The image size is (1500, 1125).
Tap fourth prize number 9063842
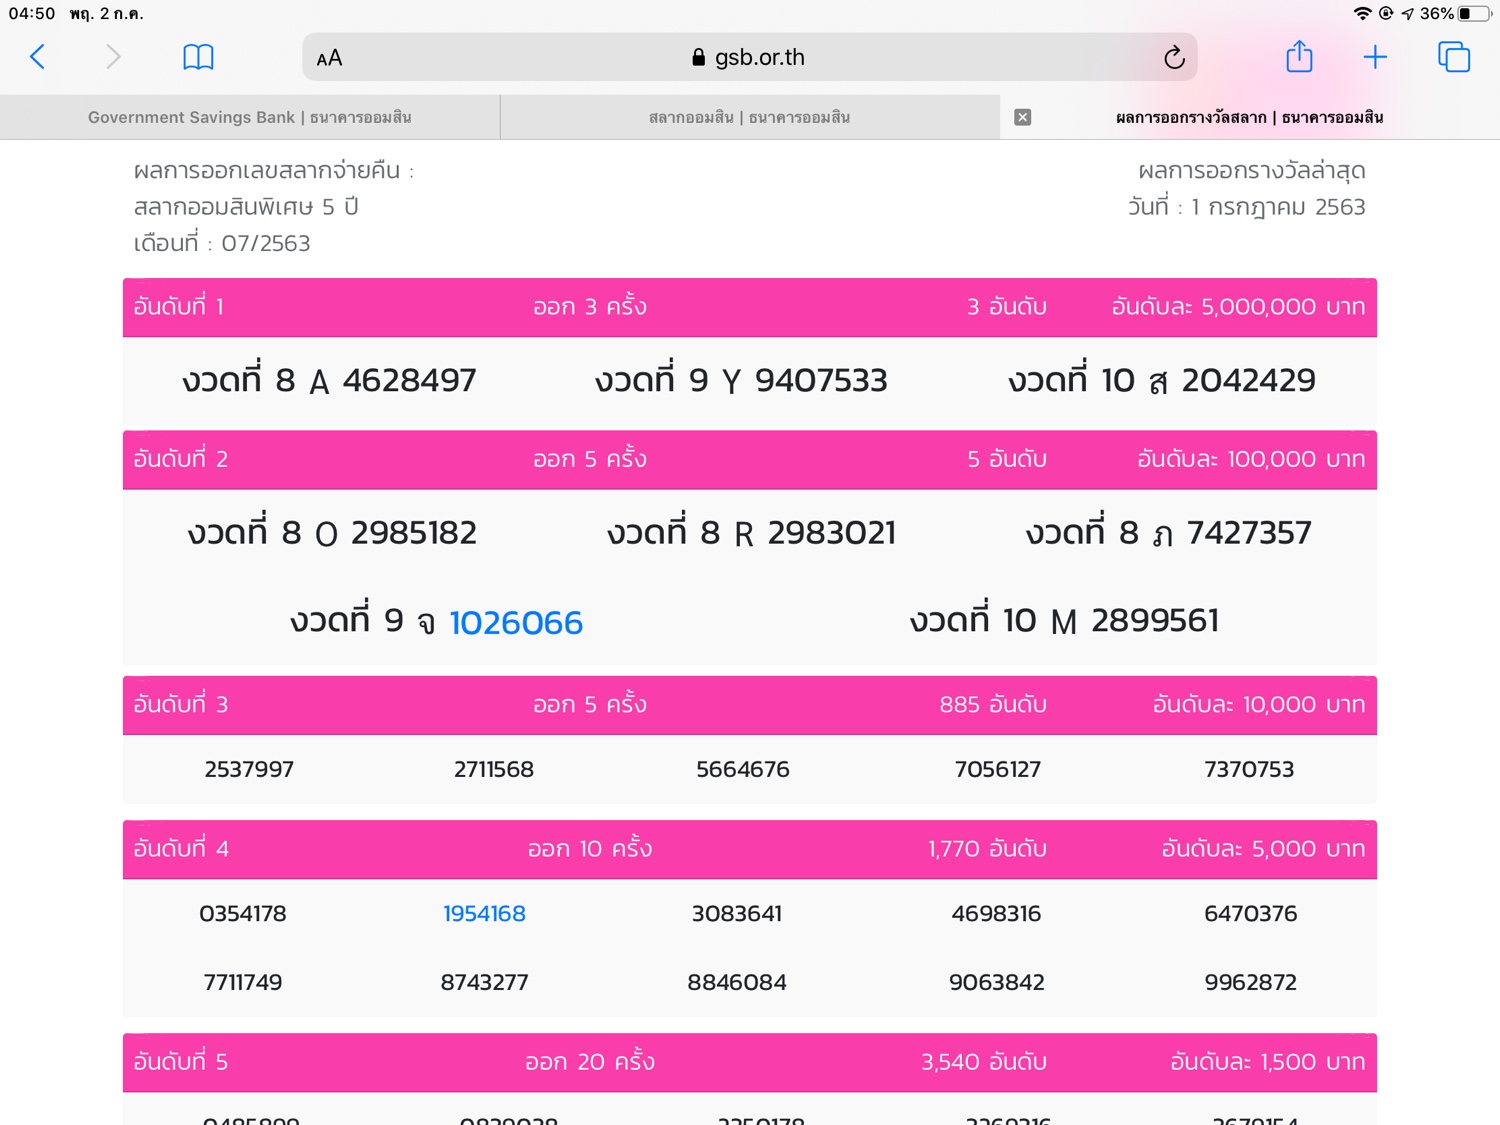pyautogui.click(x=997, y=982)
